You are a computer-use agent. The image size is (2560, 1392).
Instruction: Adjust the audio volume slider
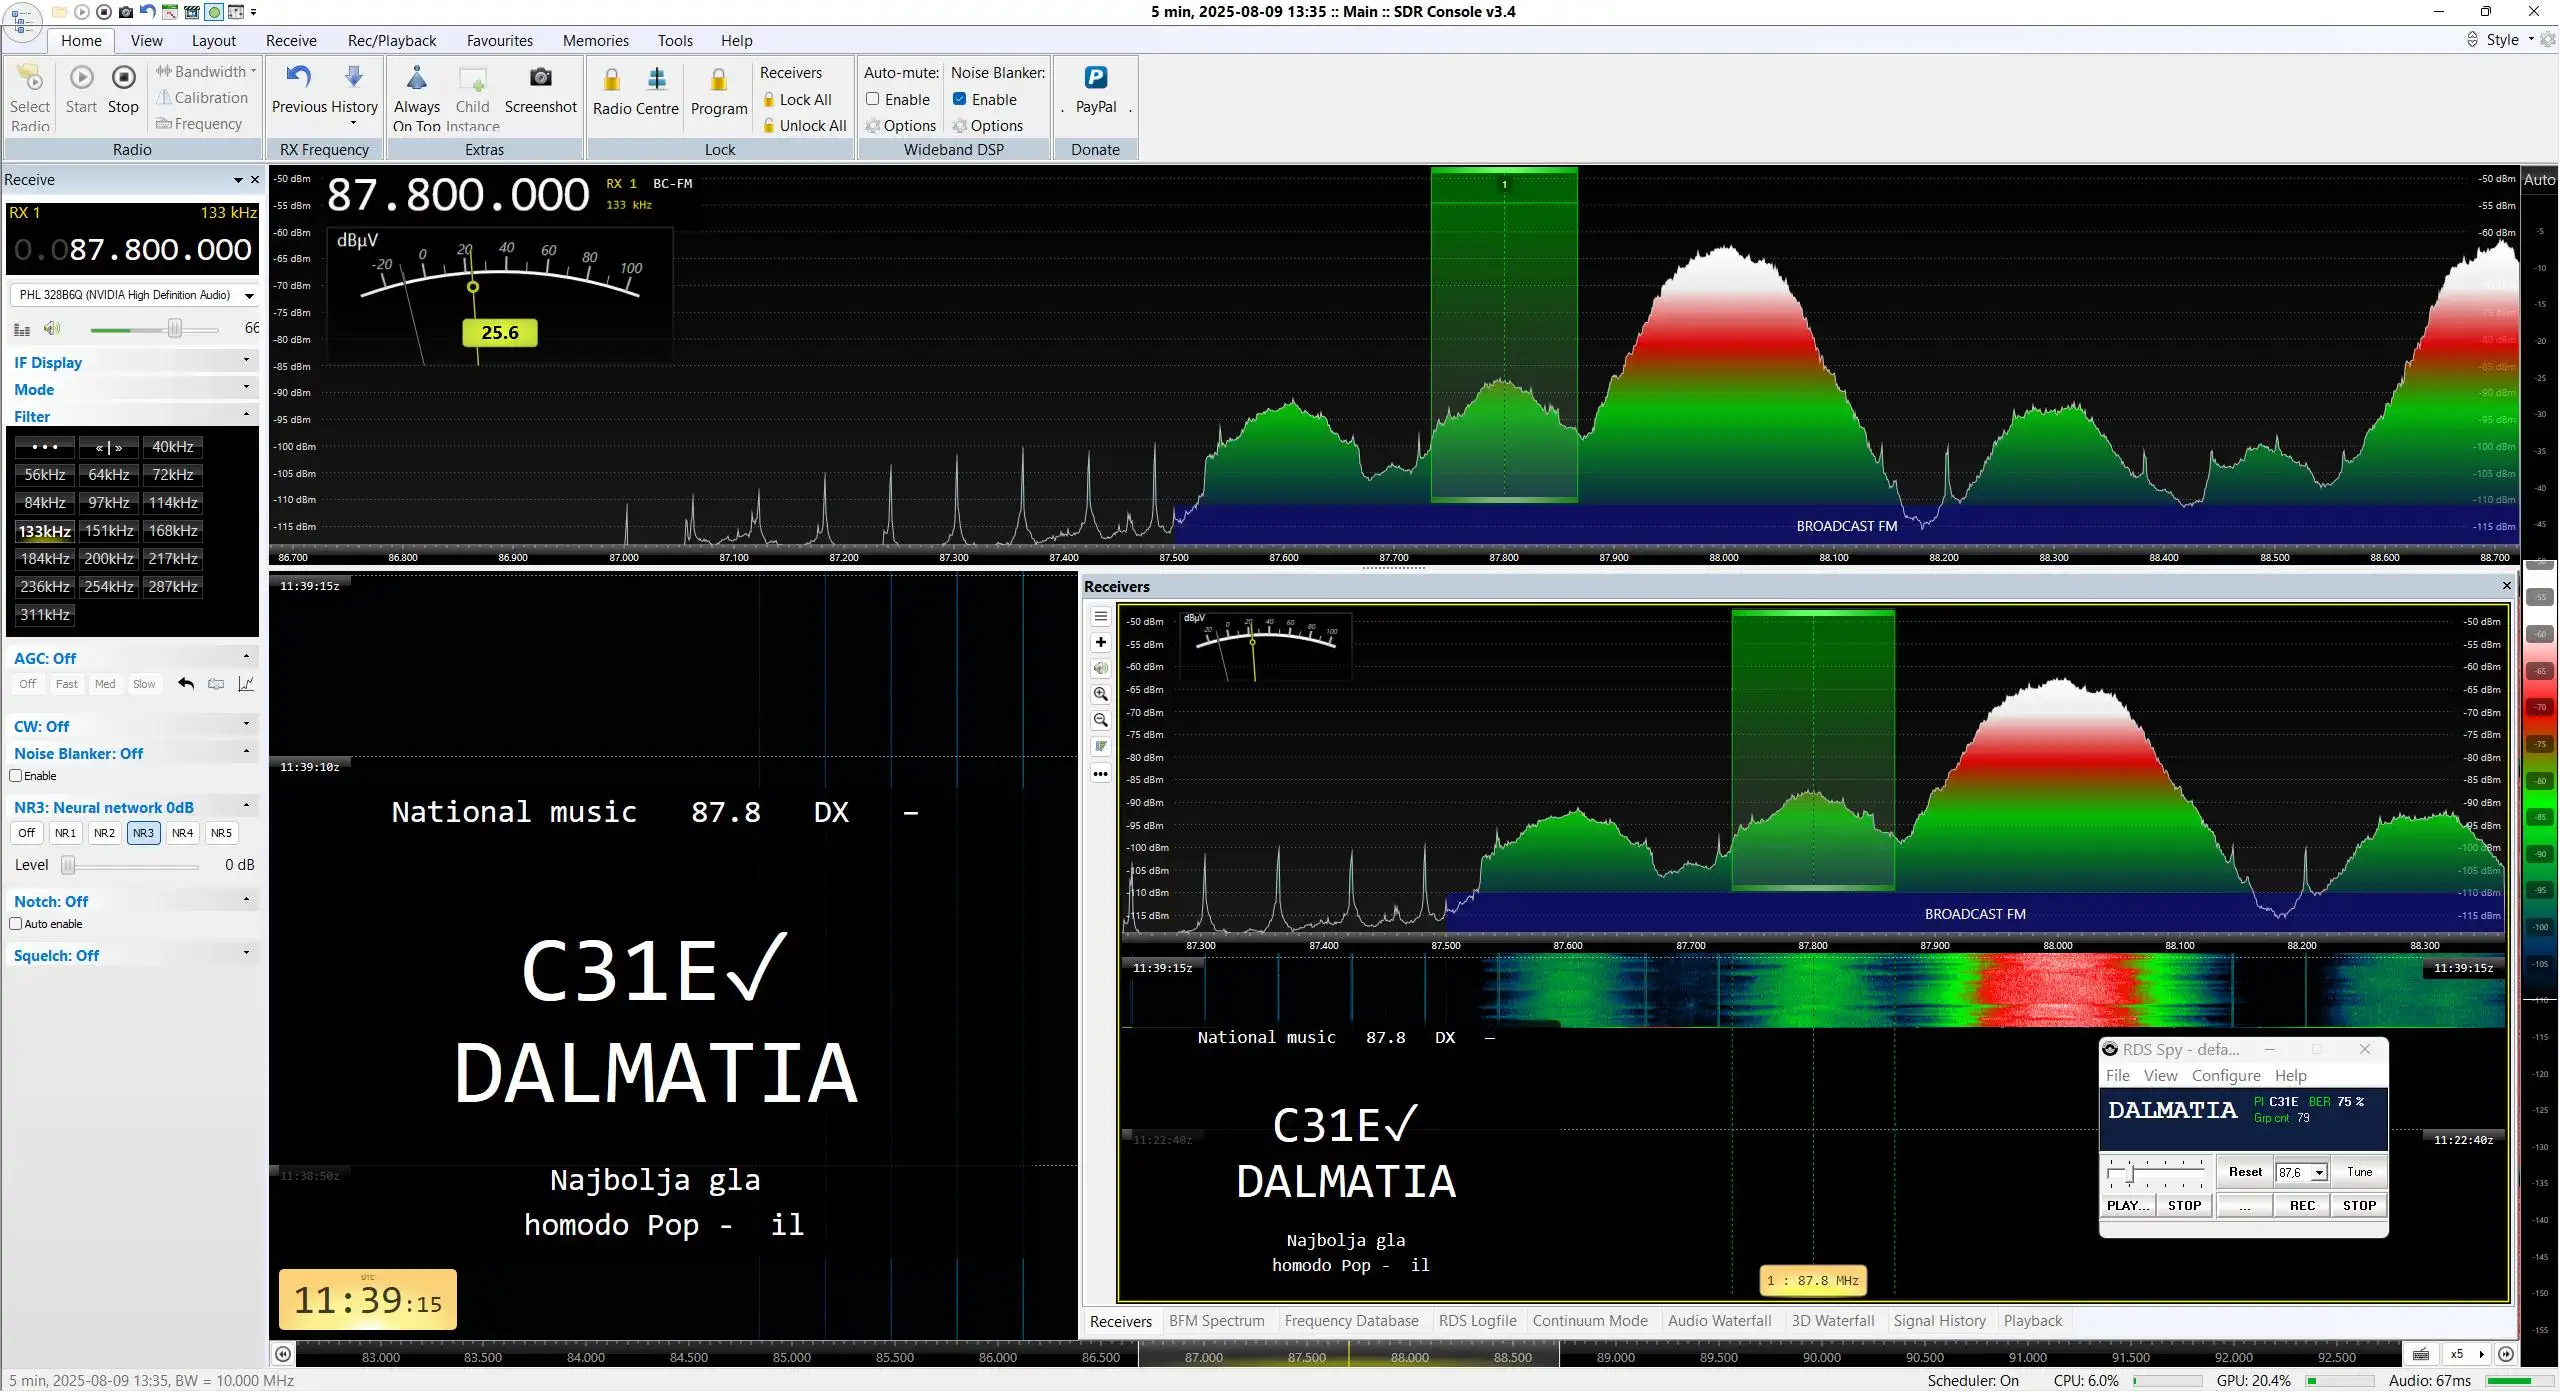click(175, 329)
